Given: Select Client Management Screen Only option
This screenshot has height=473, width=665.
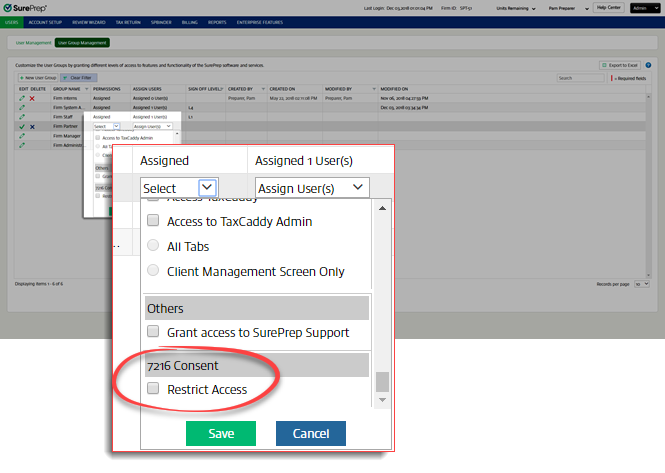Looking at the screenshot, I should [x=154, y=271].
